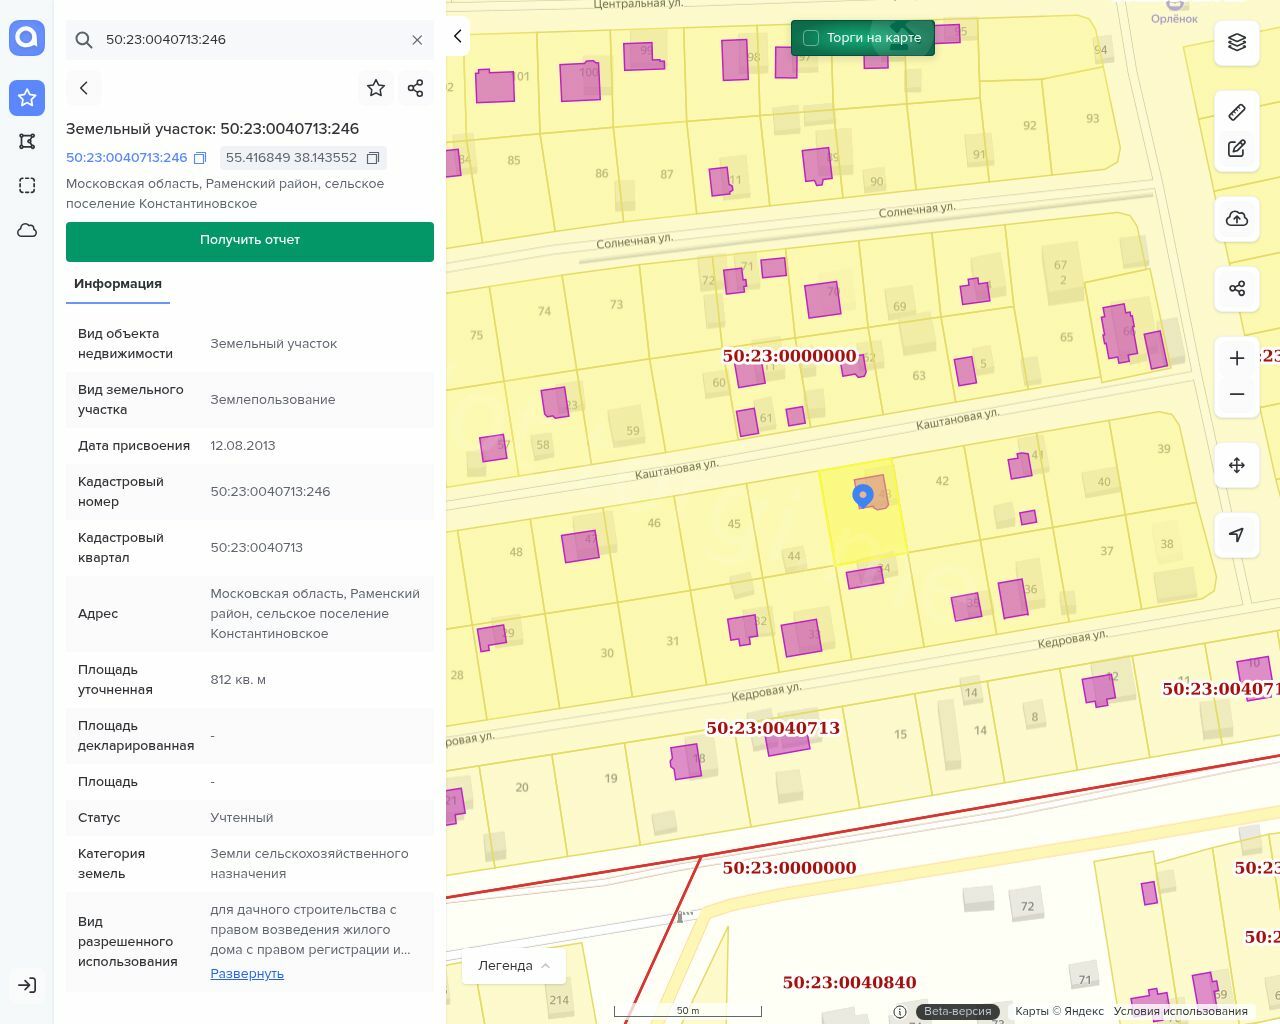Open the cadastral number link 50:23:0040713:246

click(126, 158)
